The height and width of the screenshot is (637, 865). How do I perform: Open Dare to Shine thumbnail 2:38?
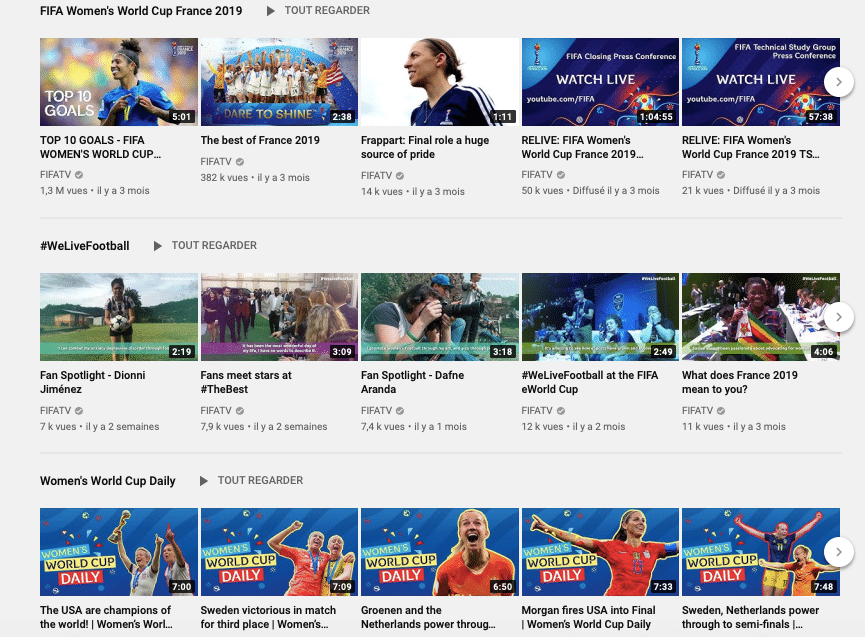coord(279,82)
